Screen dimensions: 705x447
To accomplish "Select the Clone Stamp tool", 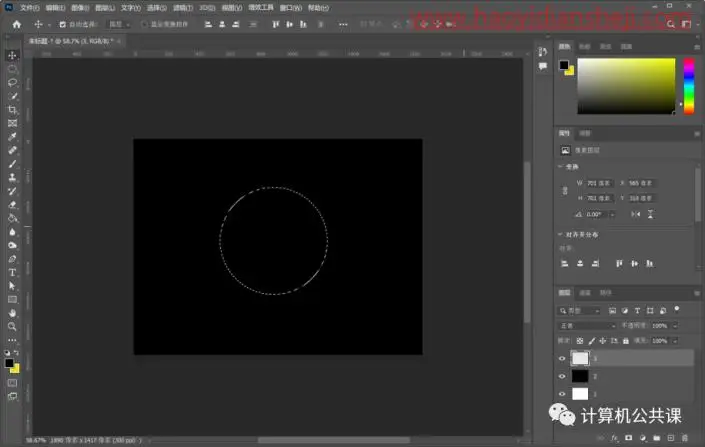I will coord(12,178).
